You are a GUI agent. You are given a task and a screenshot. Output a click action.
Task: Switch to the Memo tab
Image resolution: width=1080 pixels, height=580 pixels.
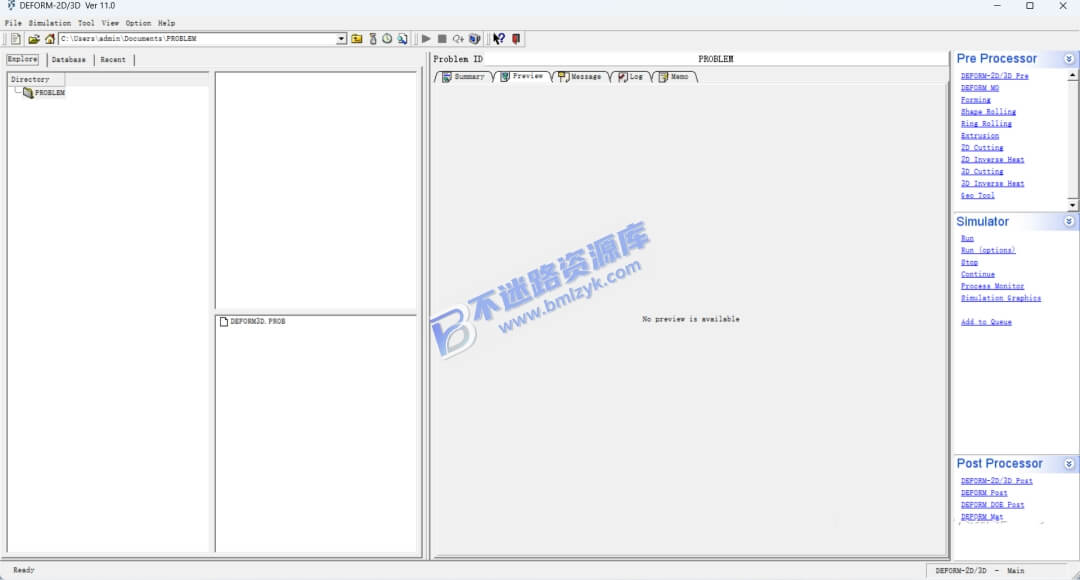coord(674,76)
